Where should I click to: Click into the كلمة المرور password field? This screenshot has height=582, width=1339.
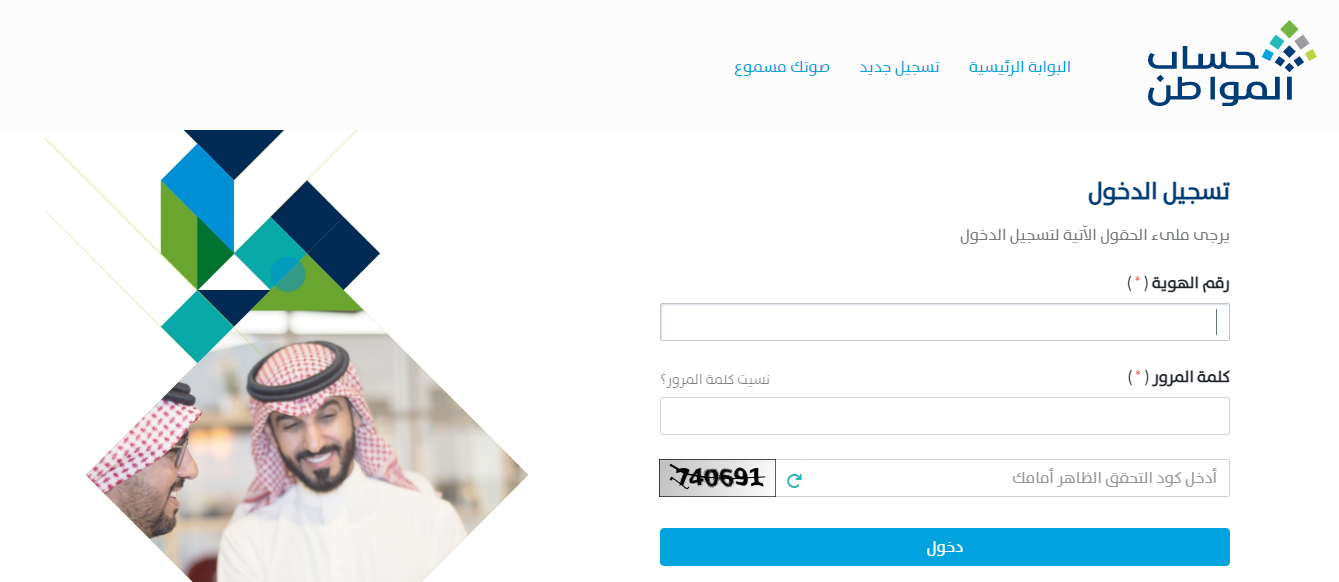click(945, 416)
